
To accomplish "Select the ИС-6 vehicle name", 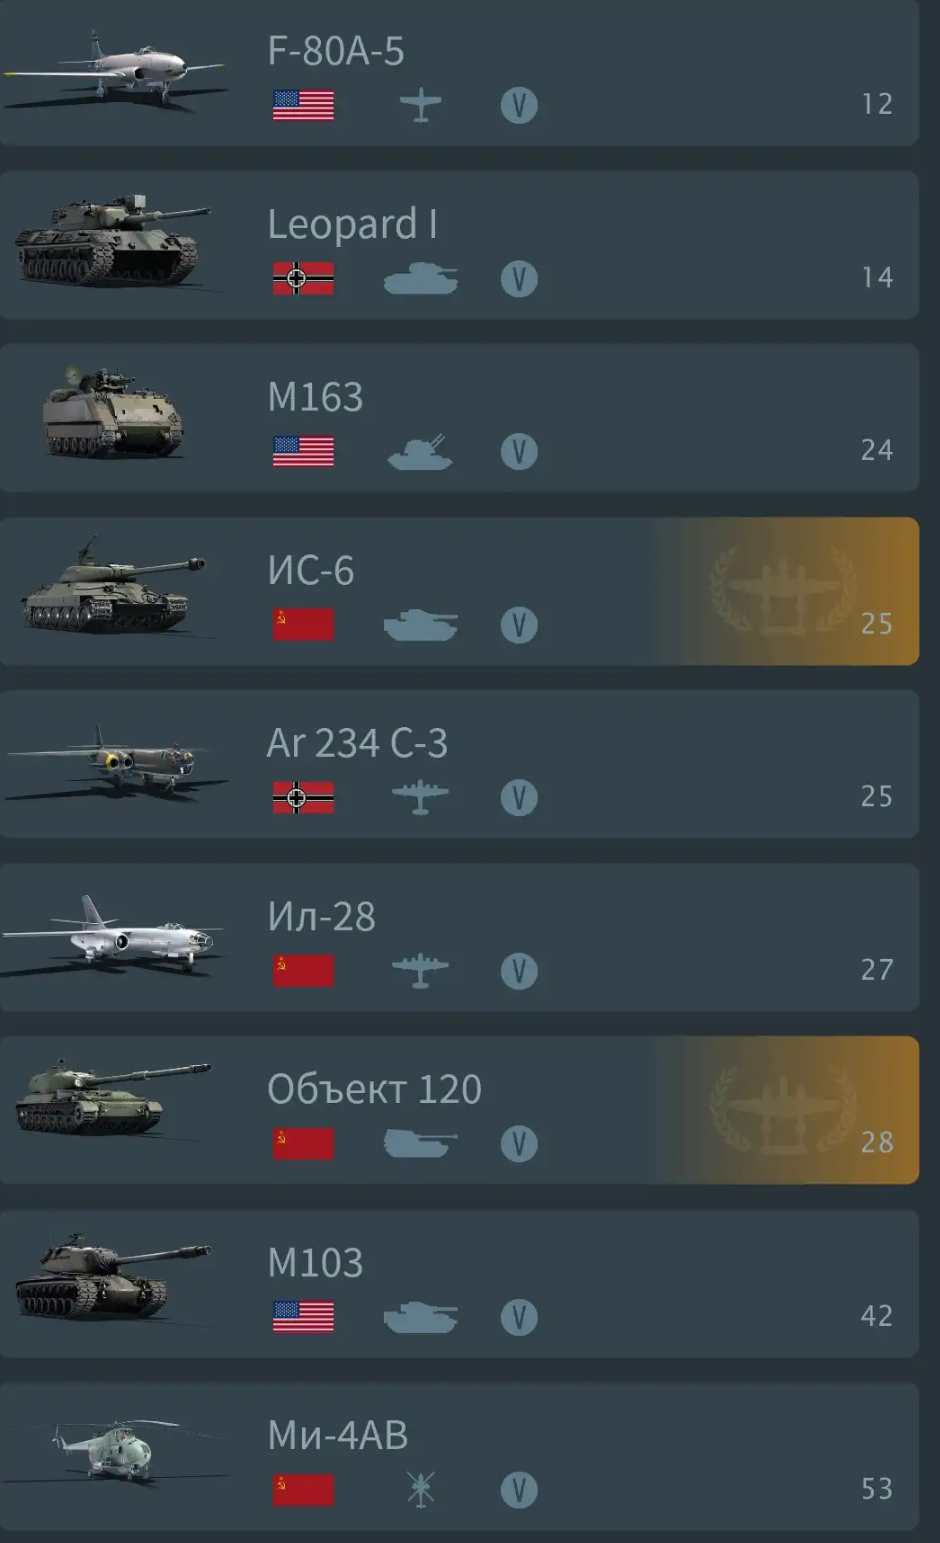I will pyautogui.click(x=311, y=571).
